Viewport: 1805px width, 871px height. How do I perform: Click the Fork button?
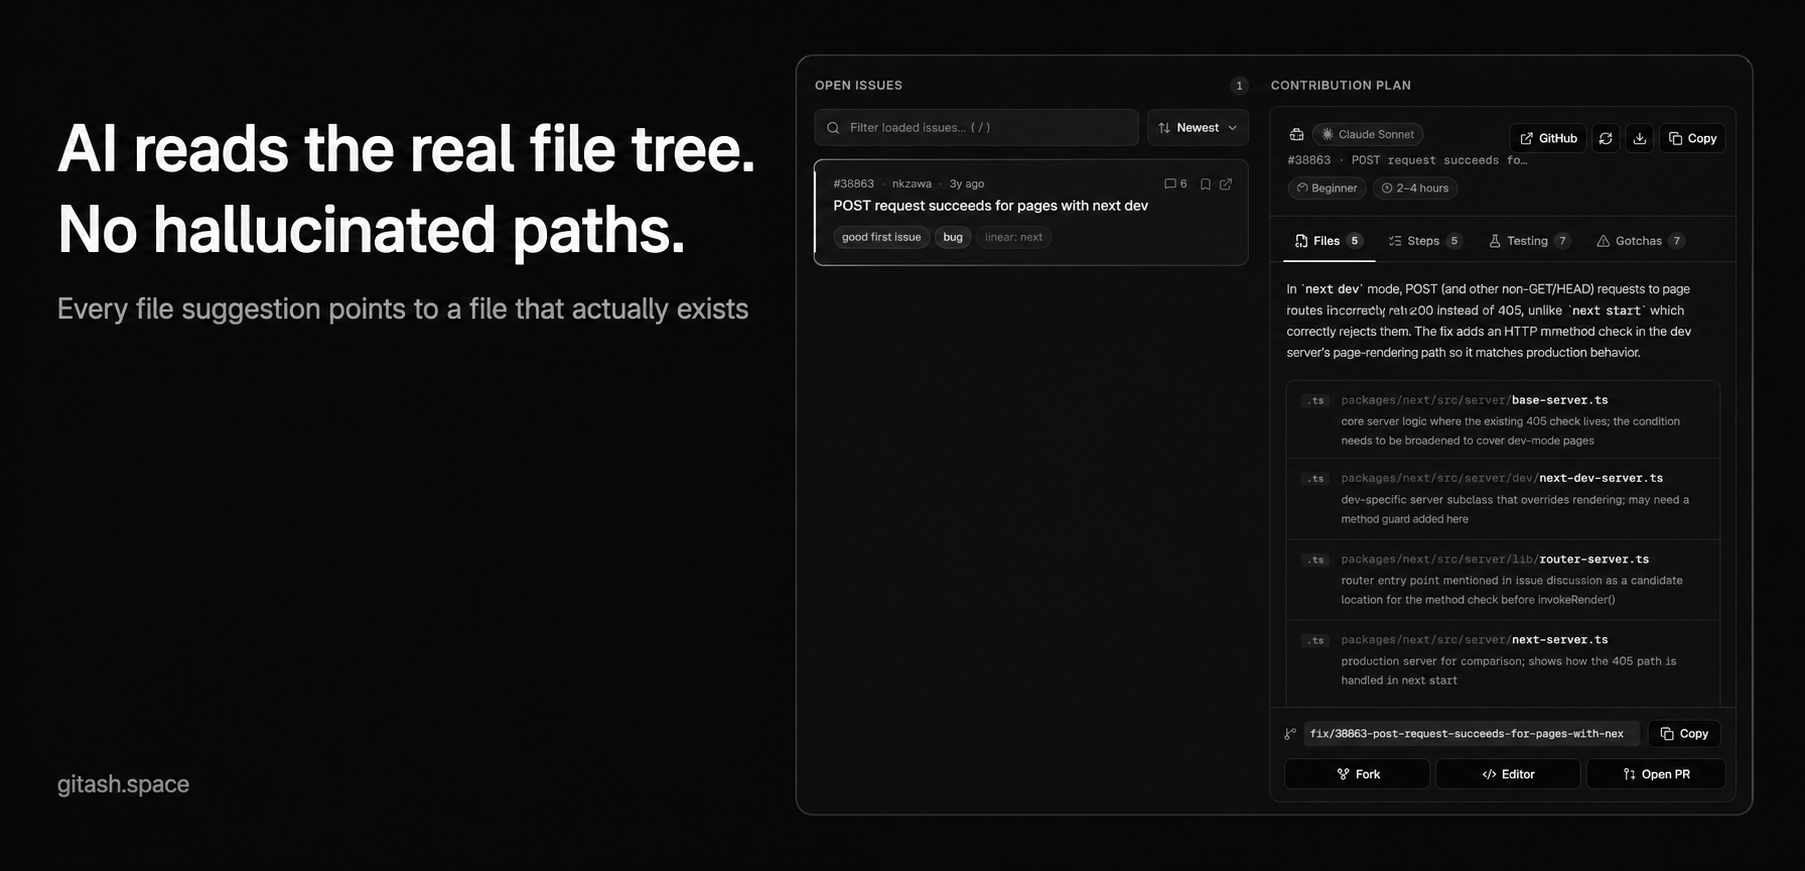click(1357, 774)
